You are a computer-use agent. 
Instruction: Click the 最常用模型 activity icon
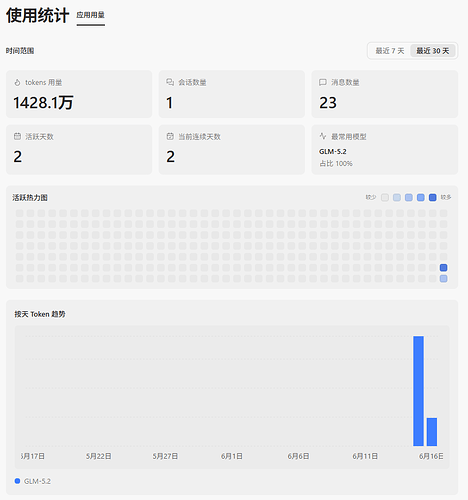point(323,136)
